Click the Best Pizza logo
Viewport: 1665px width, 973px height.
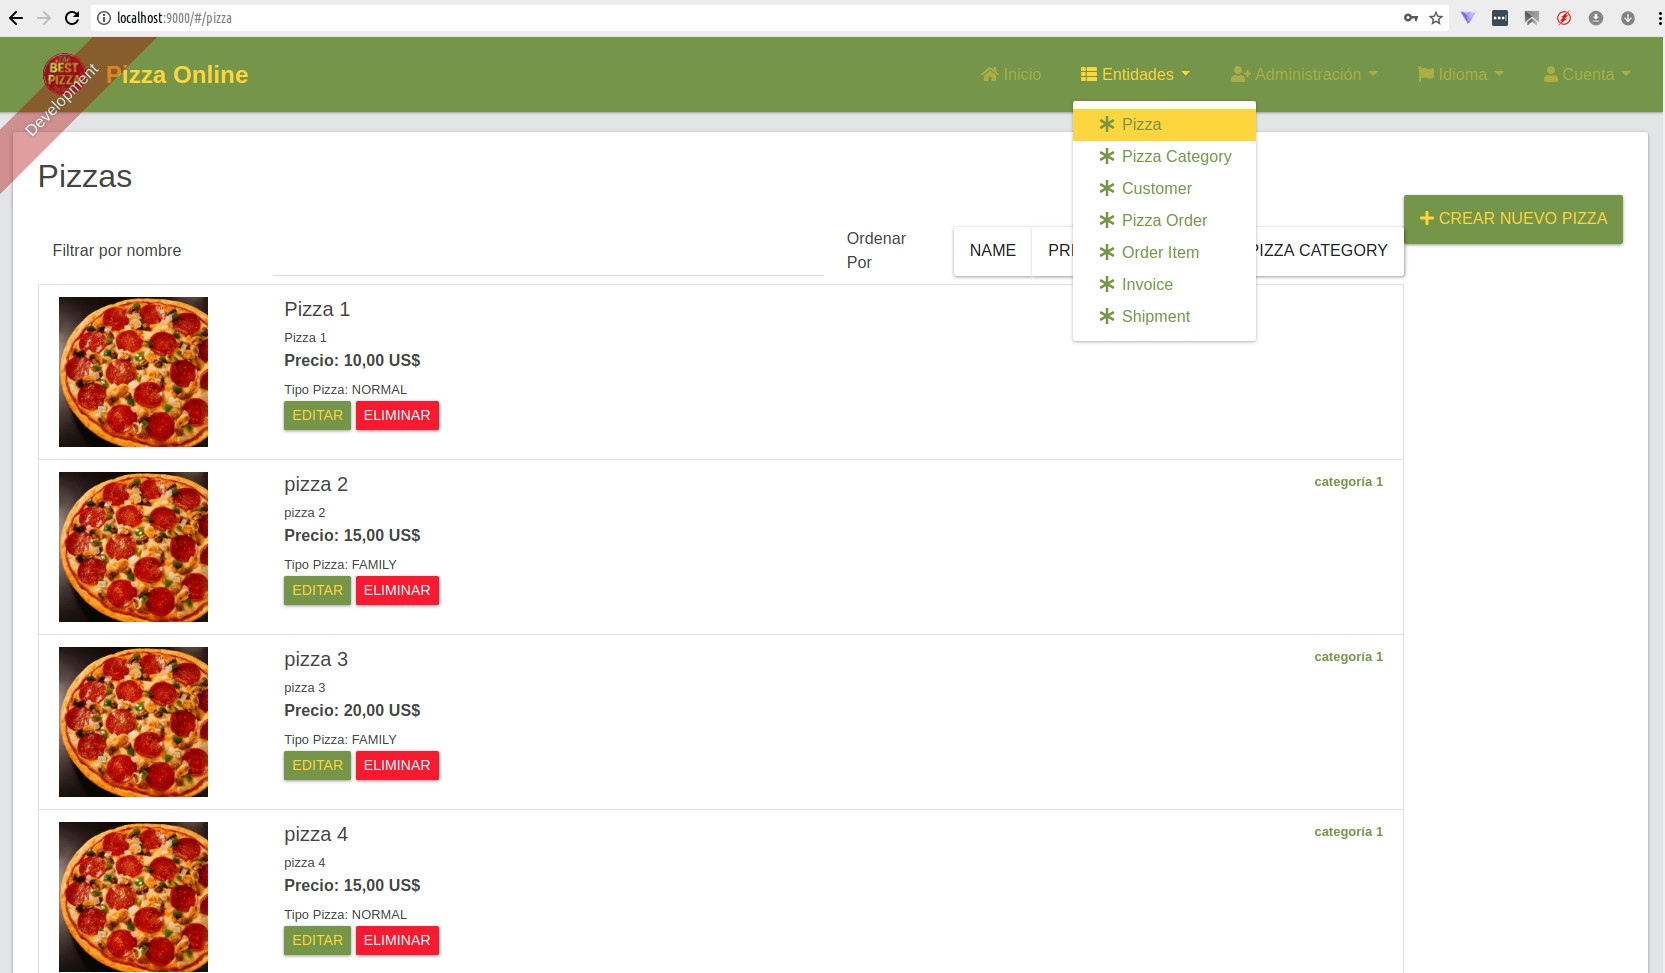(x=62, y=73)
